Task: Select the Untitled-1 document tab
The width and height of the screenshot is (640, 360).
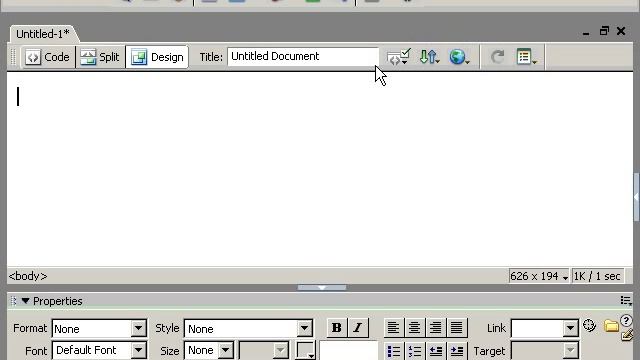Action: [x=42, y=34]
